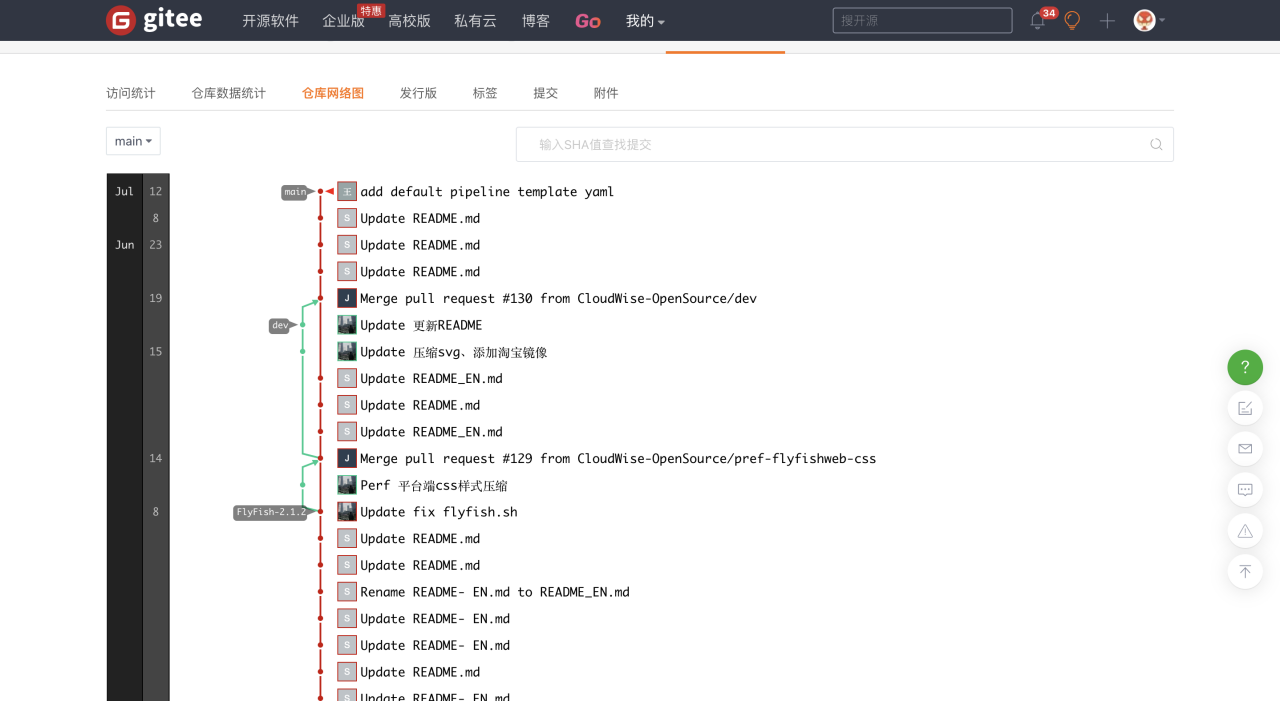Click avatar of 'add default pipeline template yaml' commit

point(347,191)
